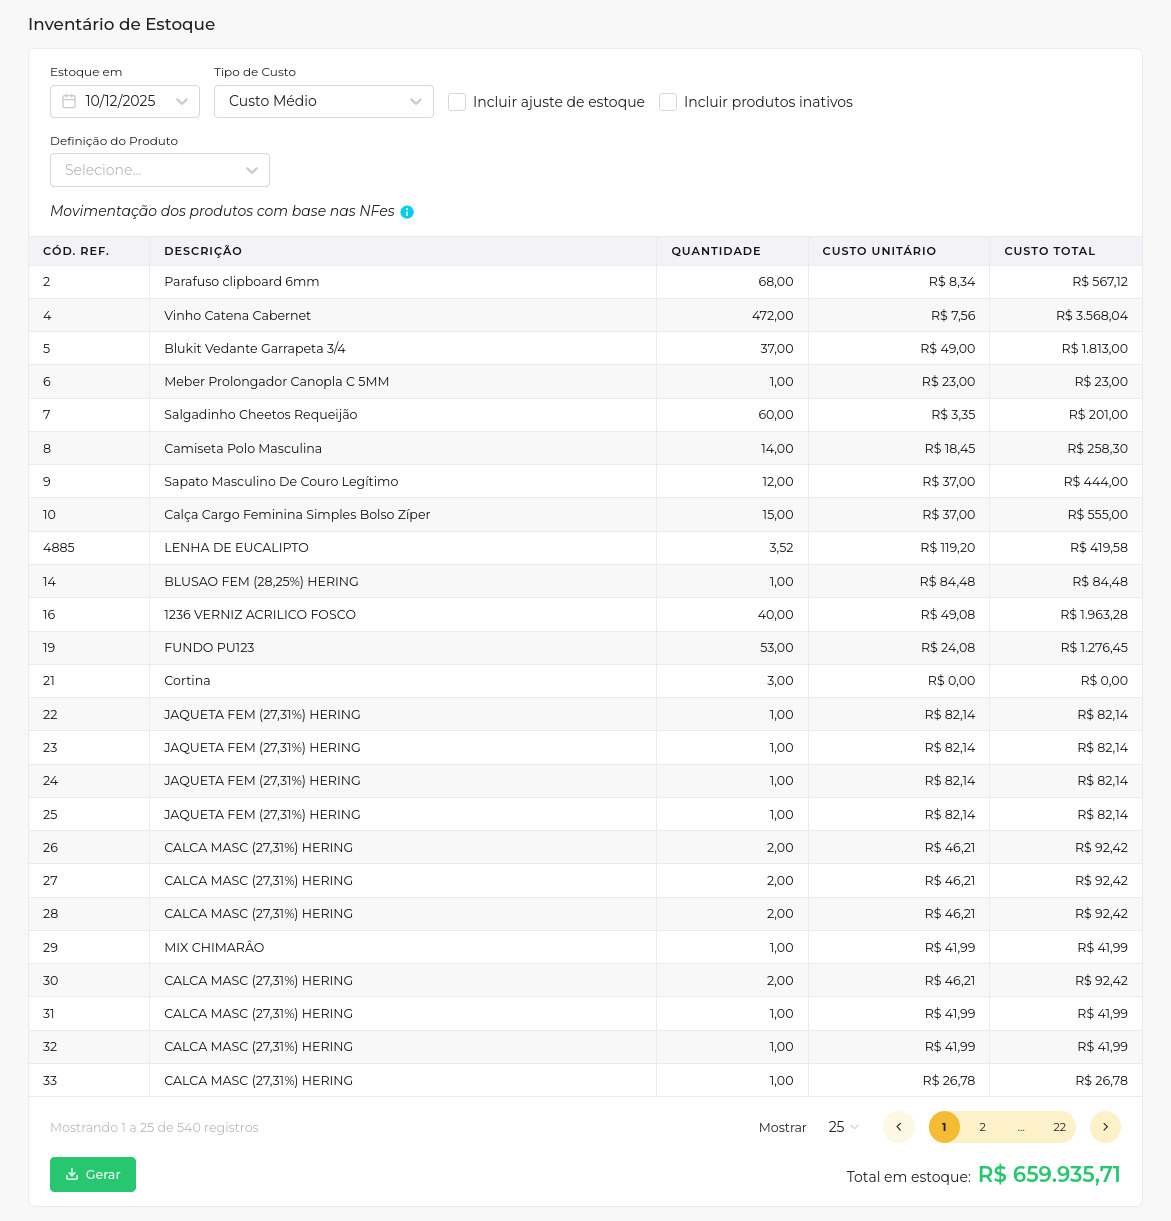Click the pagination ellipsis between pages
The image size is (1171, 1221).
click(1021, 1127)
